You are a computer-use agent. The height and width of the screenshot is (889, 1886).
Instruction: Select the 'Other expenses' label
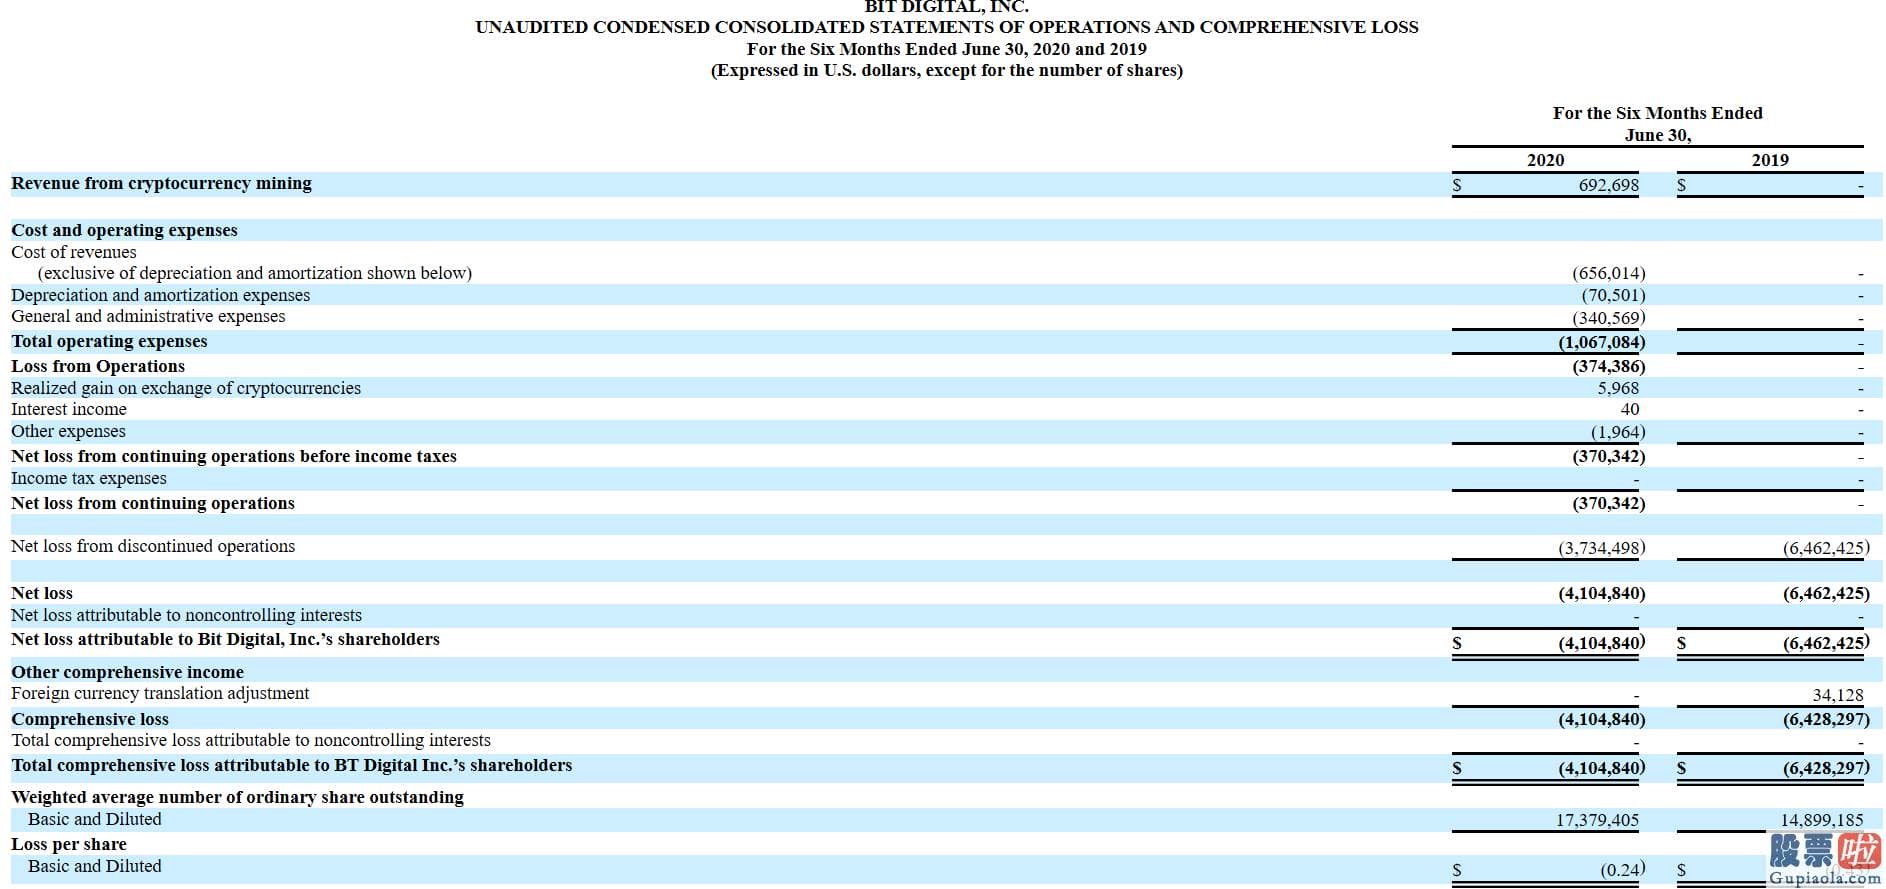tap(68, 431)
